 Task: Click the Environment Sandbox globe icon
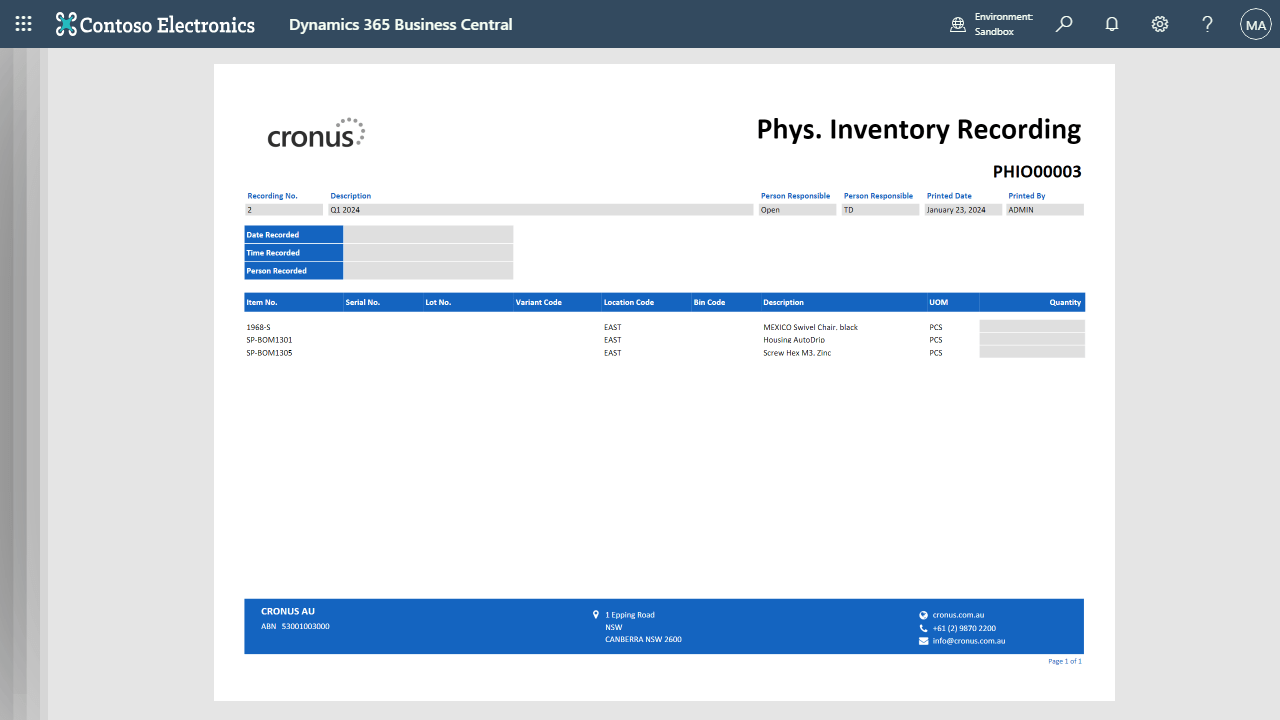958,24
